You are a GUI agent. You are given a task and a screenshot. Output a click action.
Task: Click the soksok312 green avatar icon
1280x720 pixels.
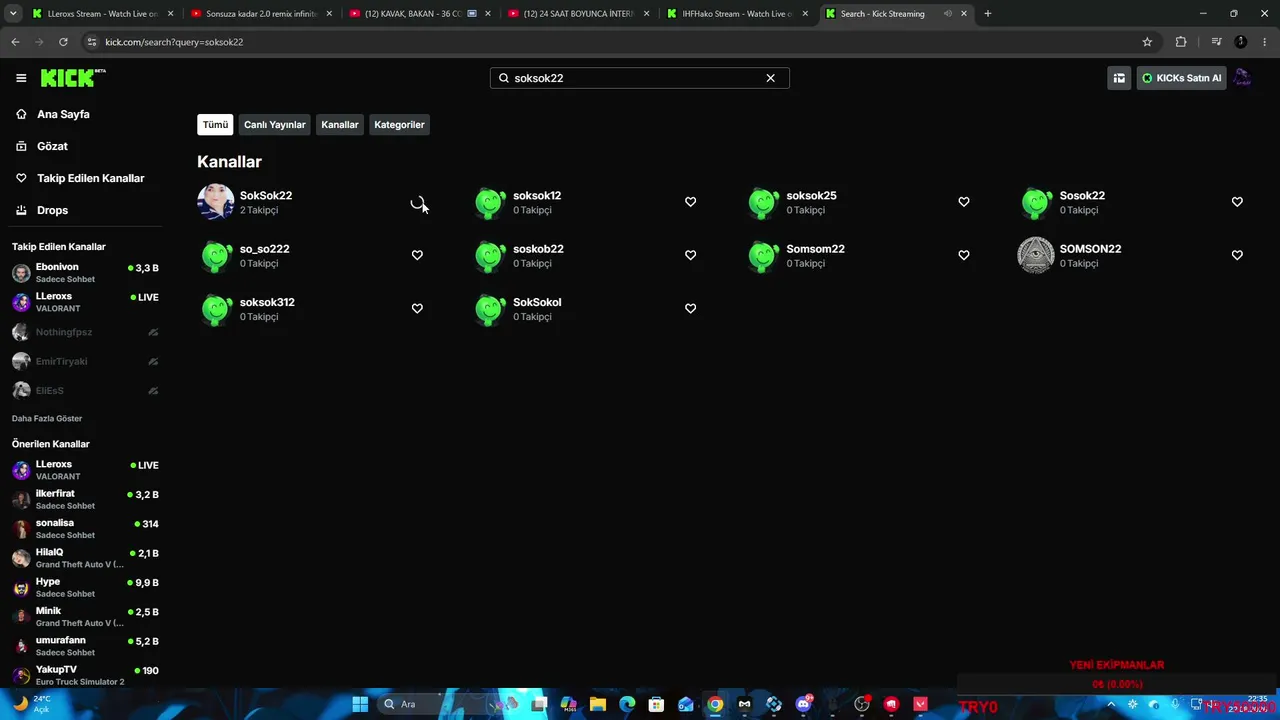[217, 308]
